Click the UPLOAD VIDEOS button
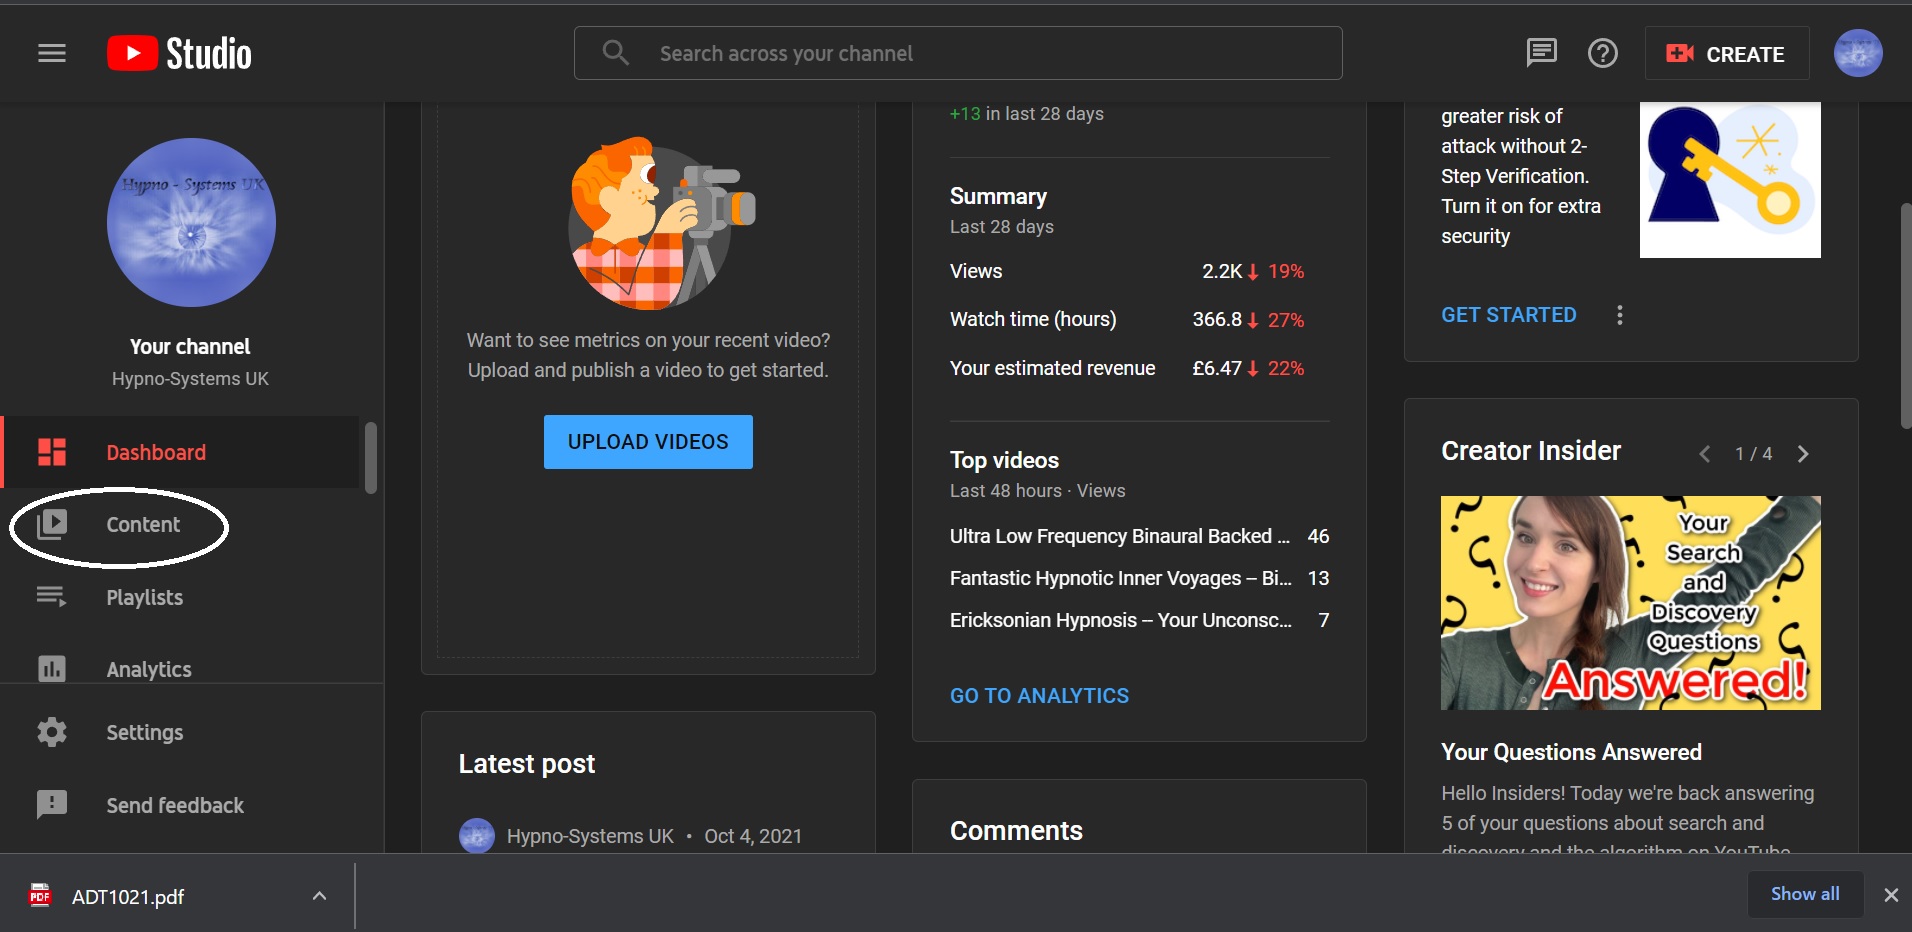Image resolution: width=1912 pixels, height=932 pixels. point(646,441)
